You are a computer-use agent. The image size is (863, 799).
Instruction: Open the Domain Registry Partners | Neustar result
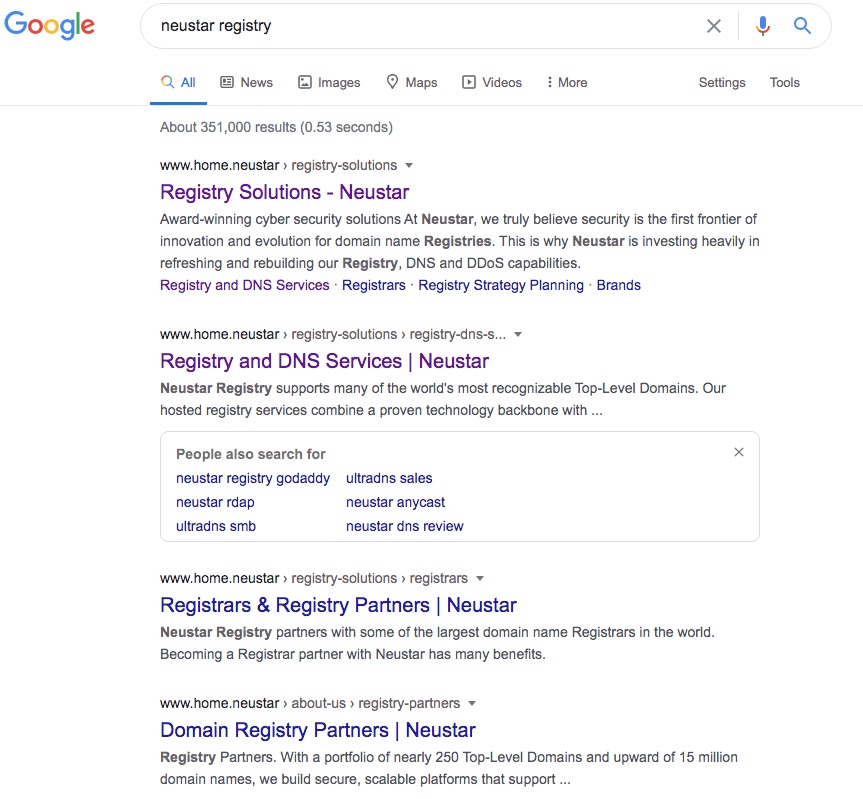[x=318, y=730]
